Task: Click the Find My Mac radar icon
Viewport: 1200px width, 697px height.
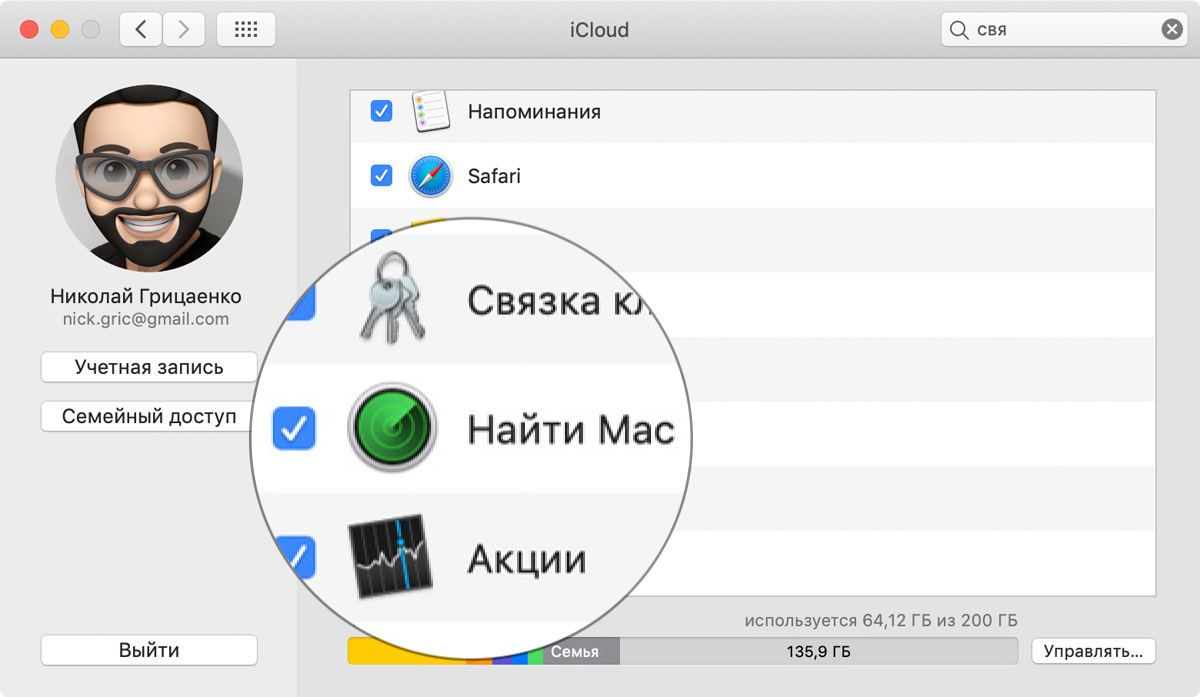Action: pyautogui.click(x=392, y=429)
